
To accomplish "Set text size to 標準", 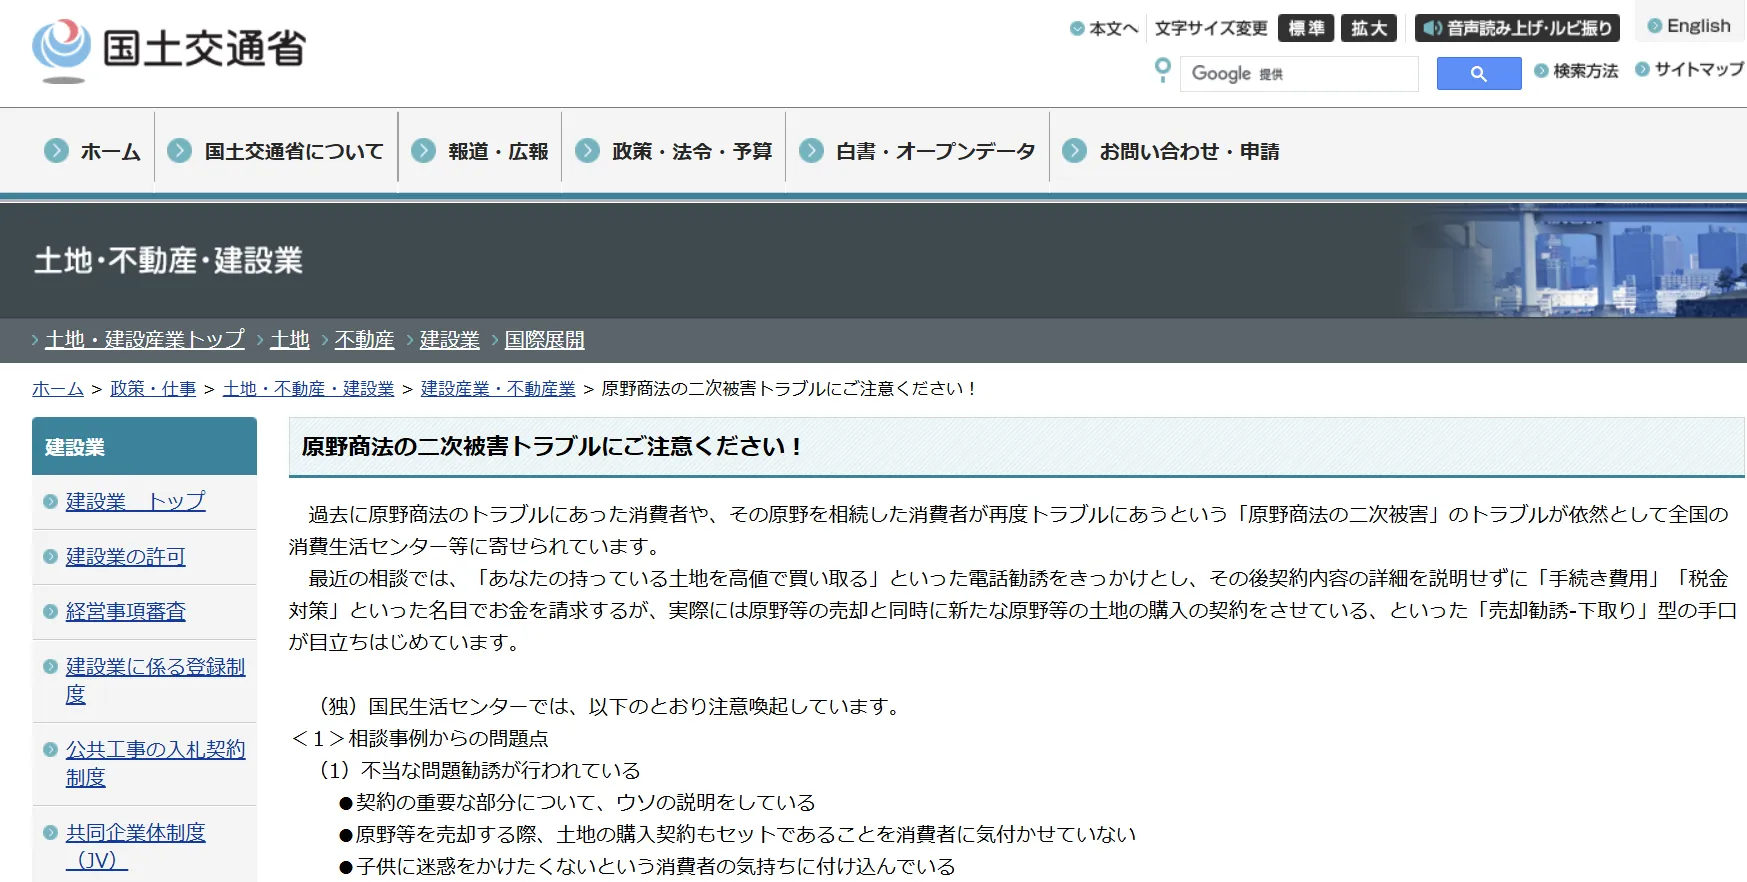I will (1306, 28).
